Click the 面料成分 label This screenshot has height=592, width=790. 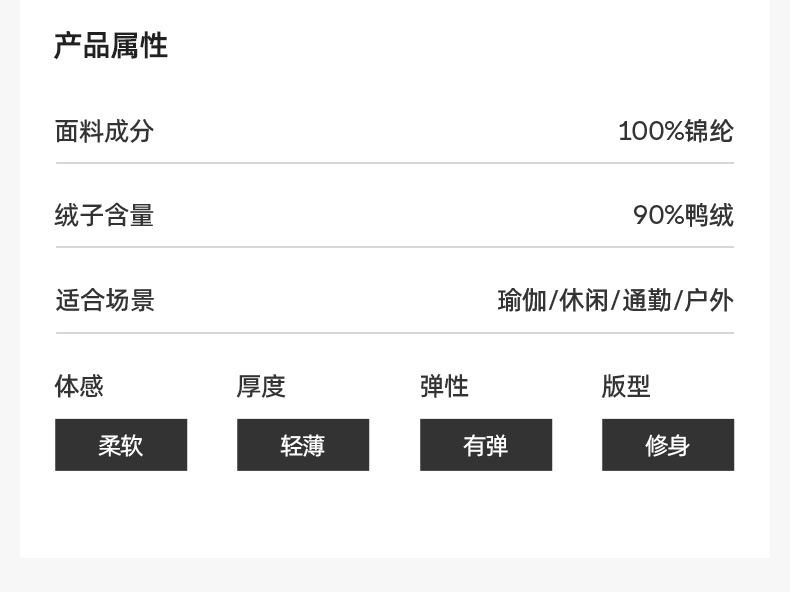point(105,131)
